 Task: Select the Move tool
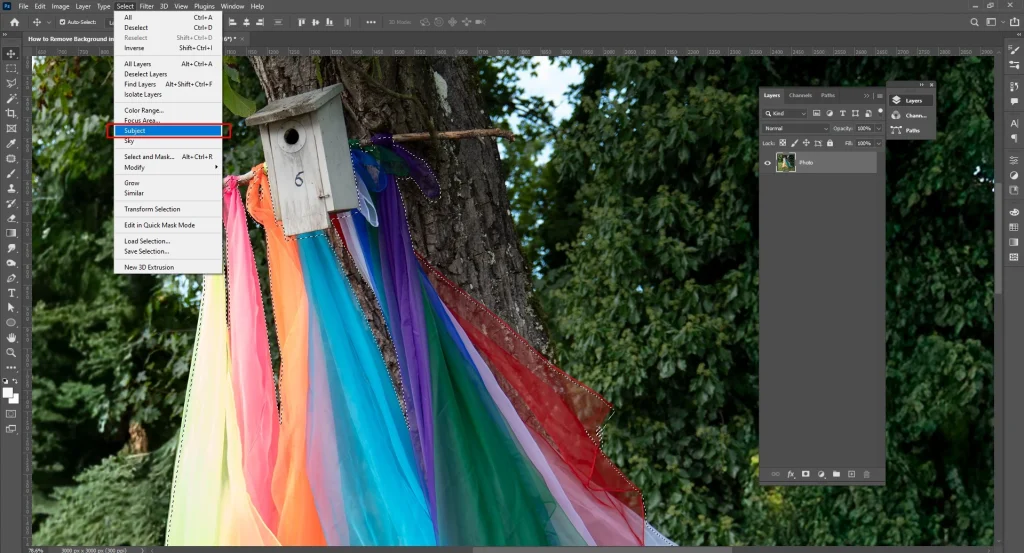(11, 53)
